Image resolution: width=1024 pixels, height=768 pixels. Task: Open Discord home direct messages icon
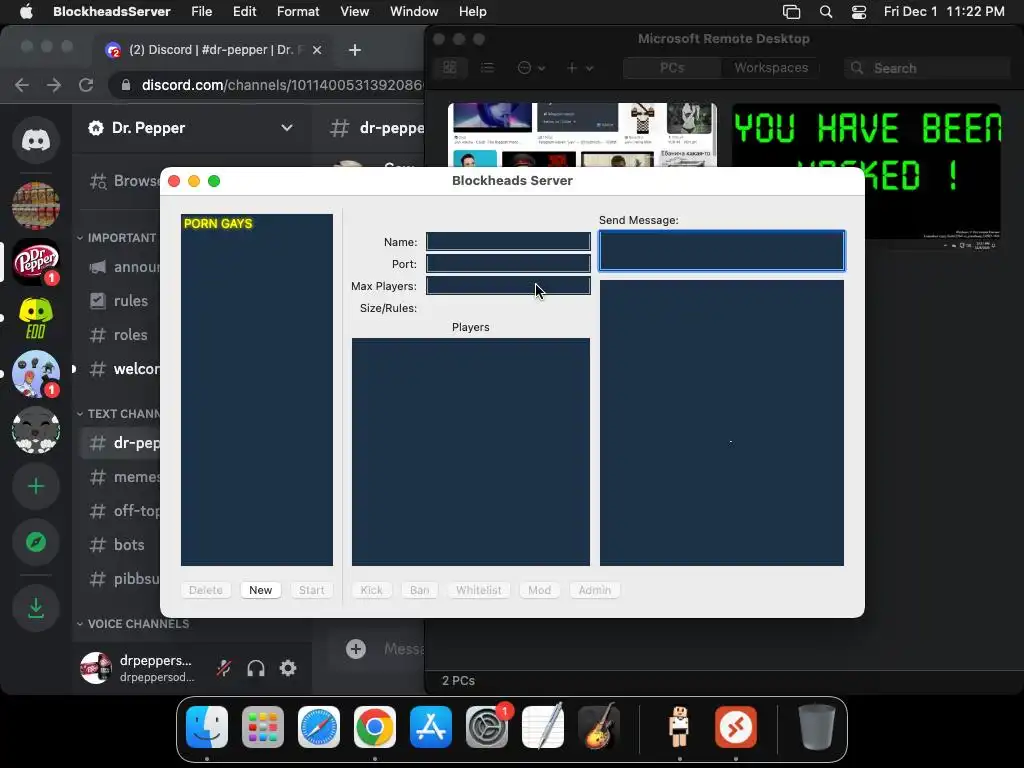click(36, 140)
